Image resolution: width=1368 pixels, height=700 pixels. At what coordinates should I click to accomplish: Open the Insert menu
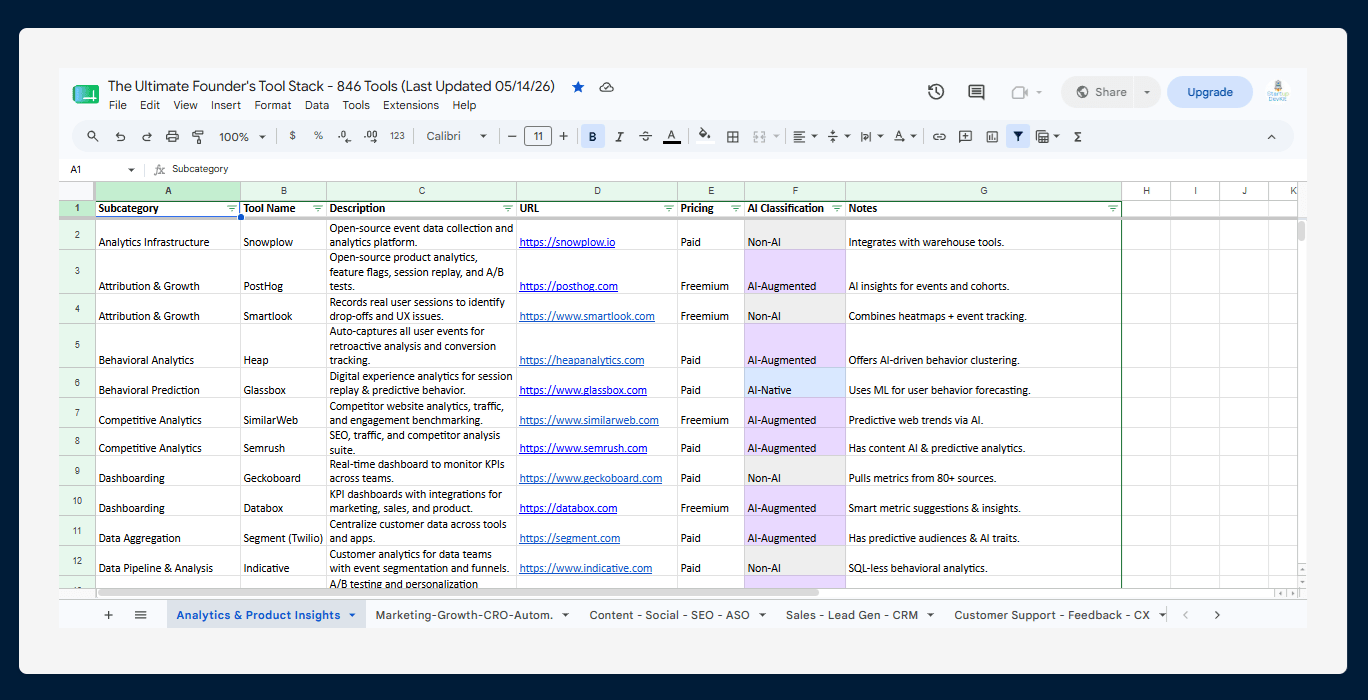point(226,105)
